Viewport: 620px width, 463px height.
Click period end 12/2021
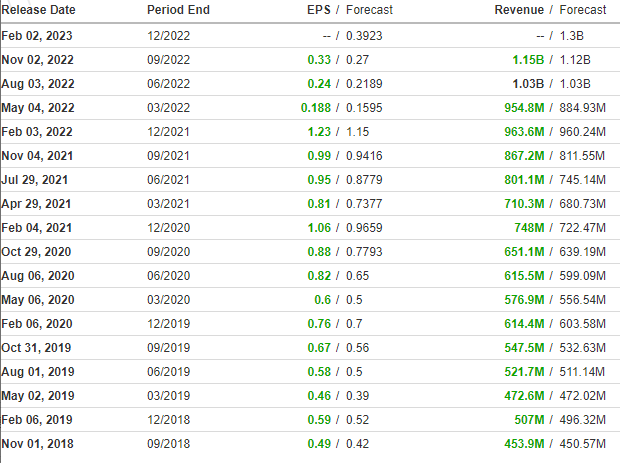click(168, 132)
